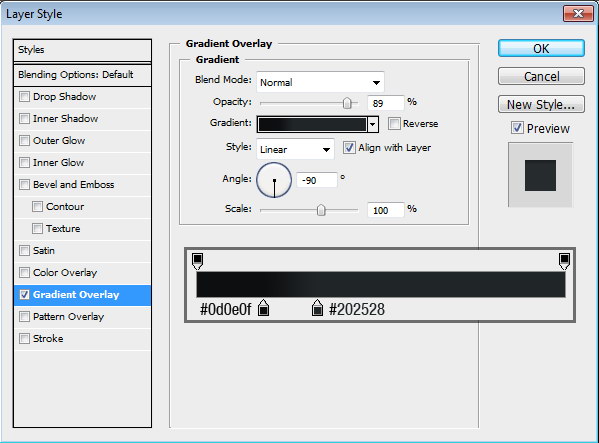
Task: Click the Opacity slider handle
Action: click(347, 103)
